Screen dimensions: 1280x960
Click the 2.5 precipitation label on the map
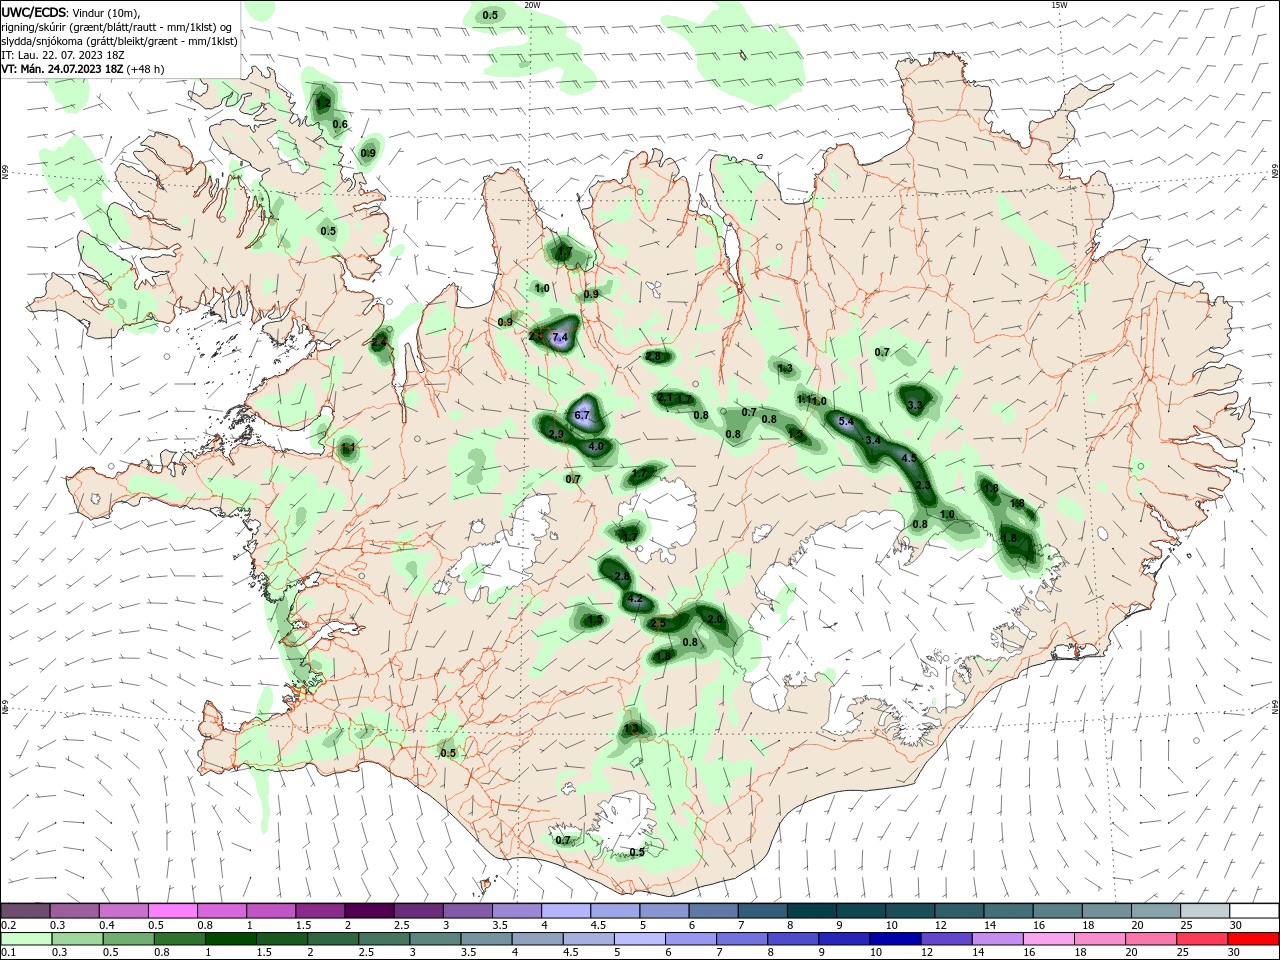(x=658, y=623)
